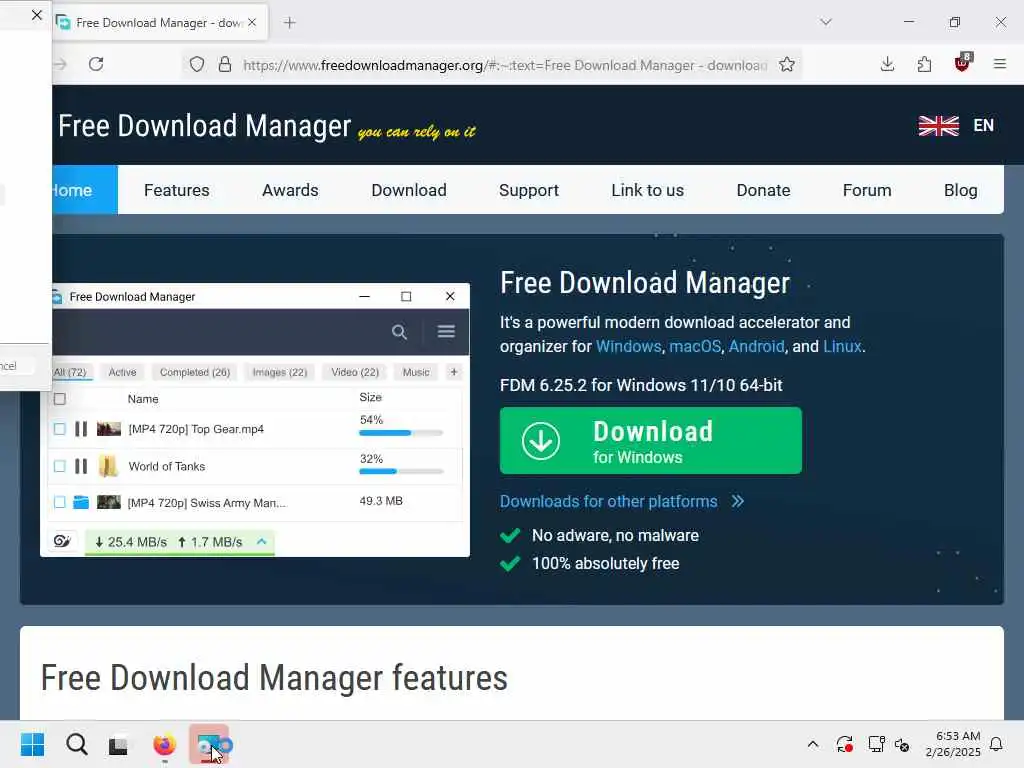Open the Firefox downloads panel icon

point(887,64)
